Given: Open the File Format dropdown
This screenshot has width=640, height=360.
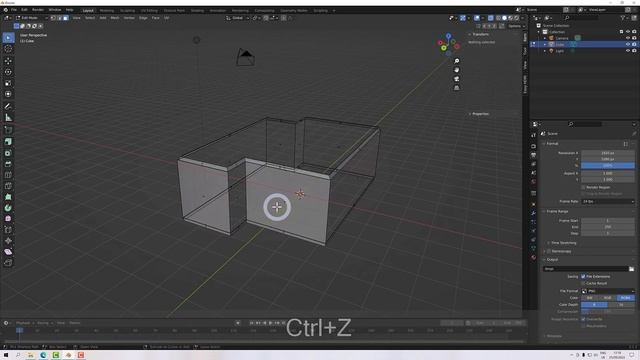Looking at the screenshot, I should coord(608,291).
